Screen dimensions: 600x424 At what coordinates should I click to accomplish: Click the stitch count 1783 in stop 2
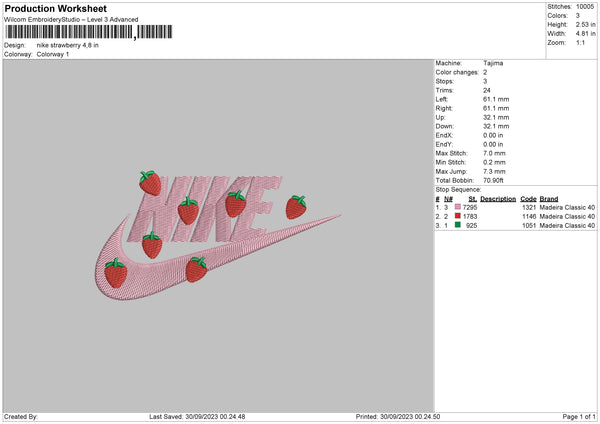coord(470,217)
